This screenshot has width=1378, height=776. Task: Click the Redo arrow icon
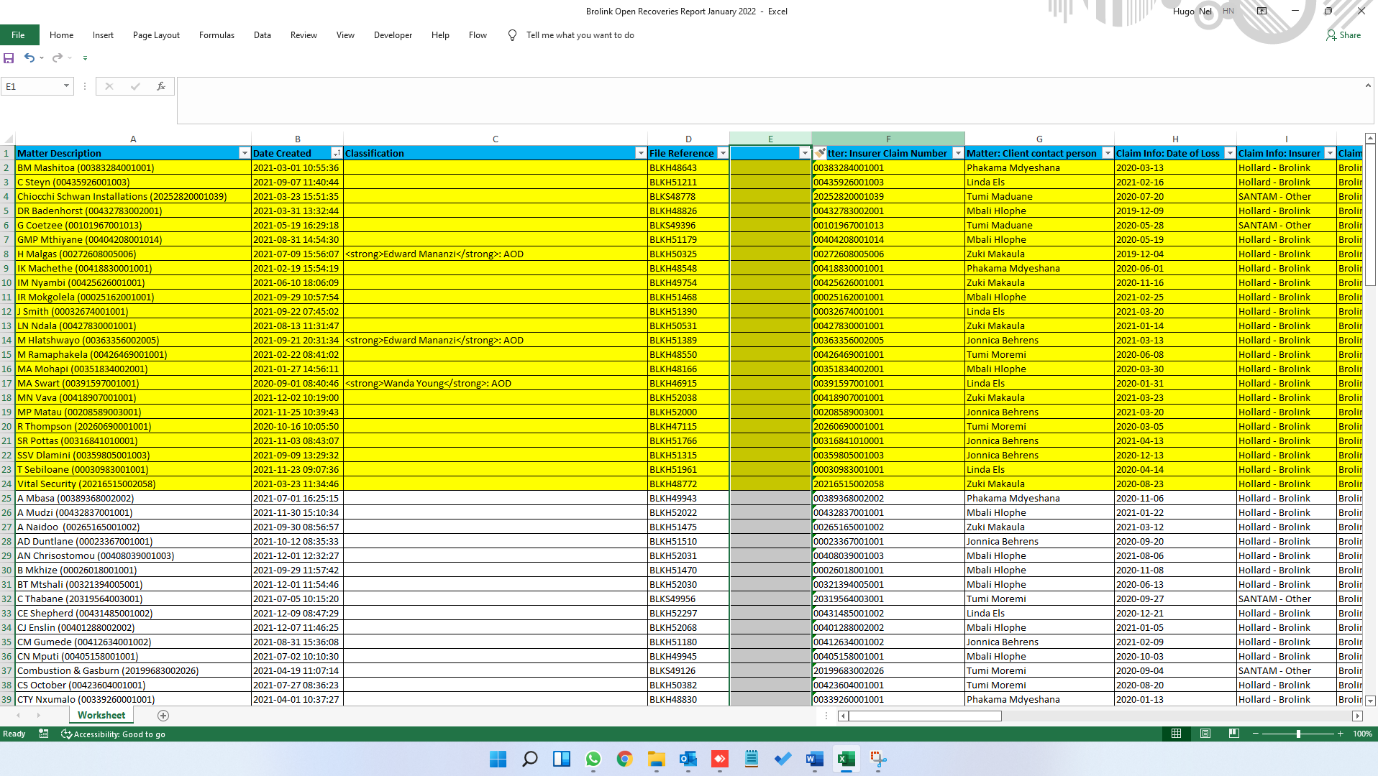click(57, 58)
